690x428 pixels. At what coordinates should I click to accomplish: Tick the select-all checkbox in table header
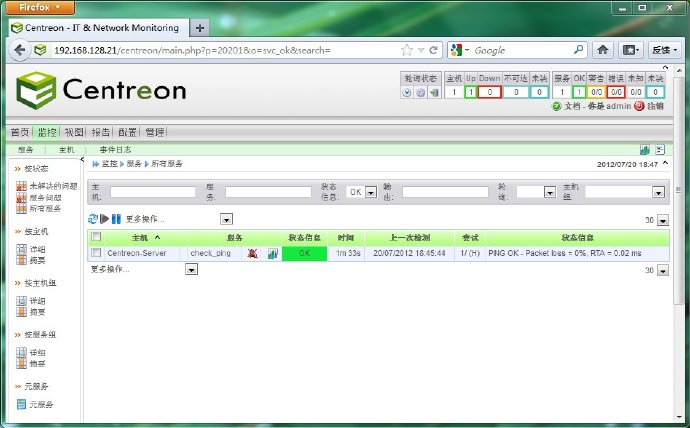[x=96, y=237]
